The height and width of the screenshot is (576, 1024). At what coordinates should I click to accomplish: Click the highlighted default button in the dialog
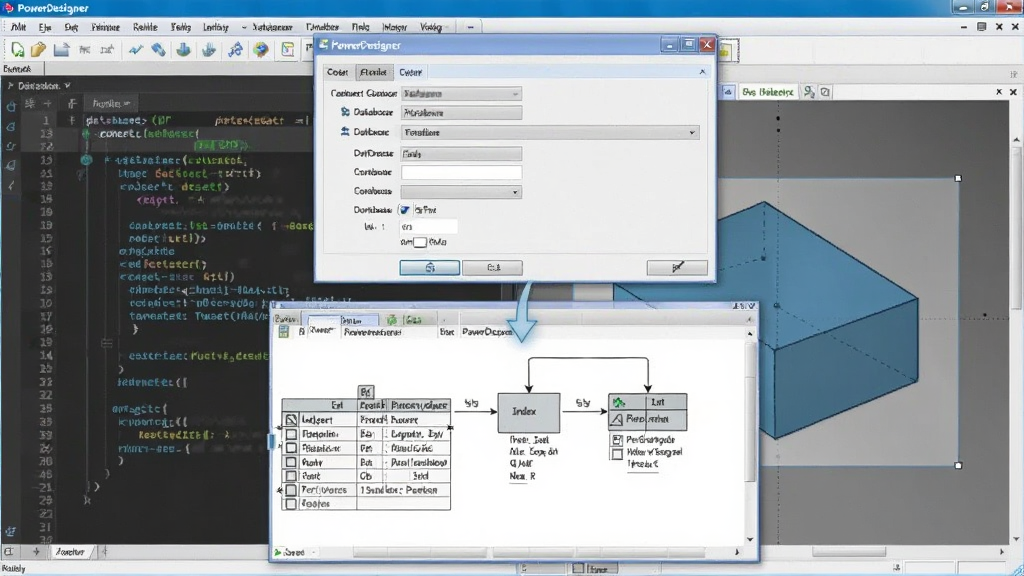point(430,267)
